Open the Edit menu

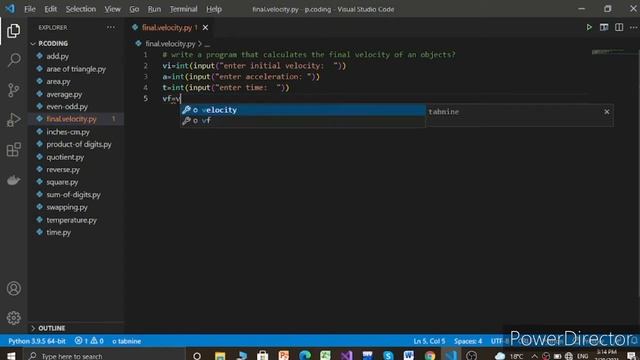point(51,9)
